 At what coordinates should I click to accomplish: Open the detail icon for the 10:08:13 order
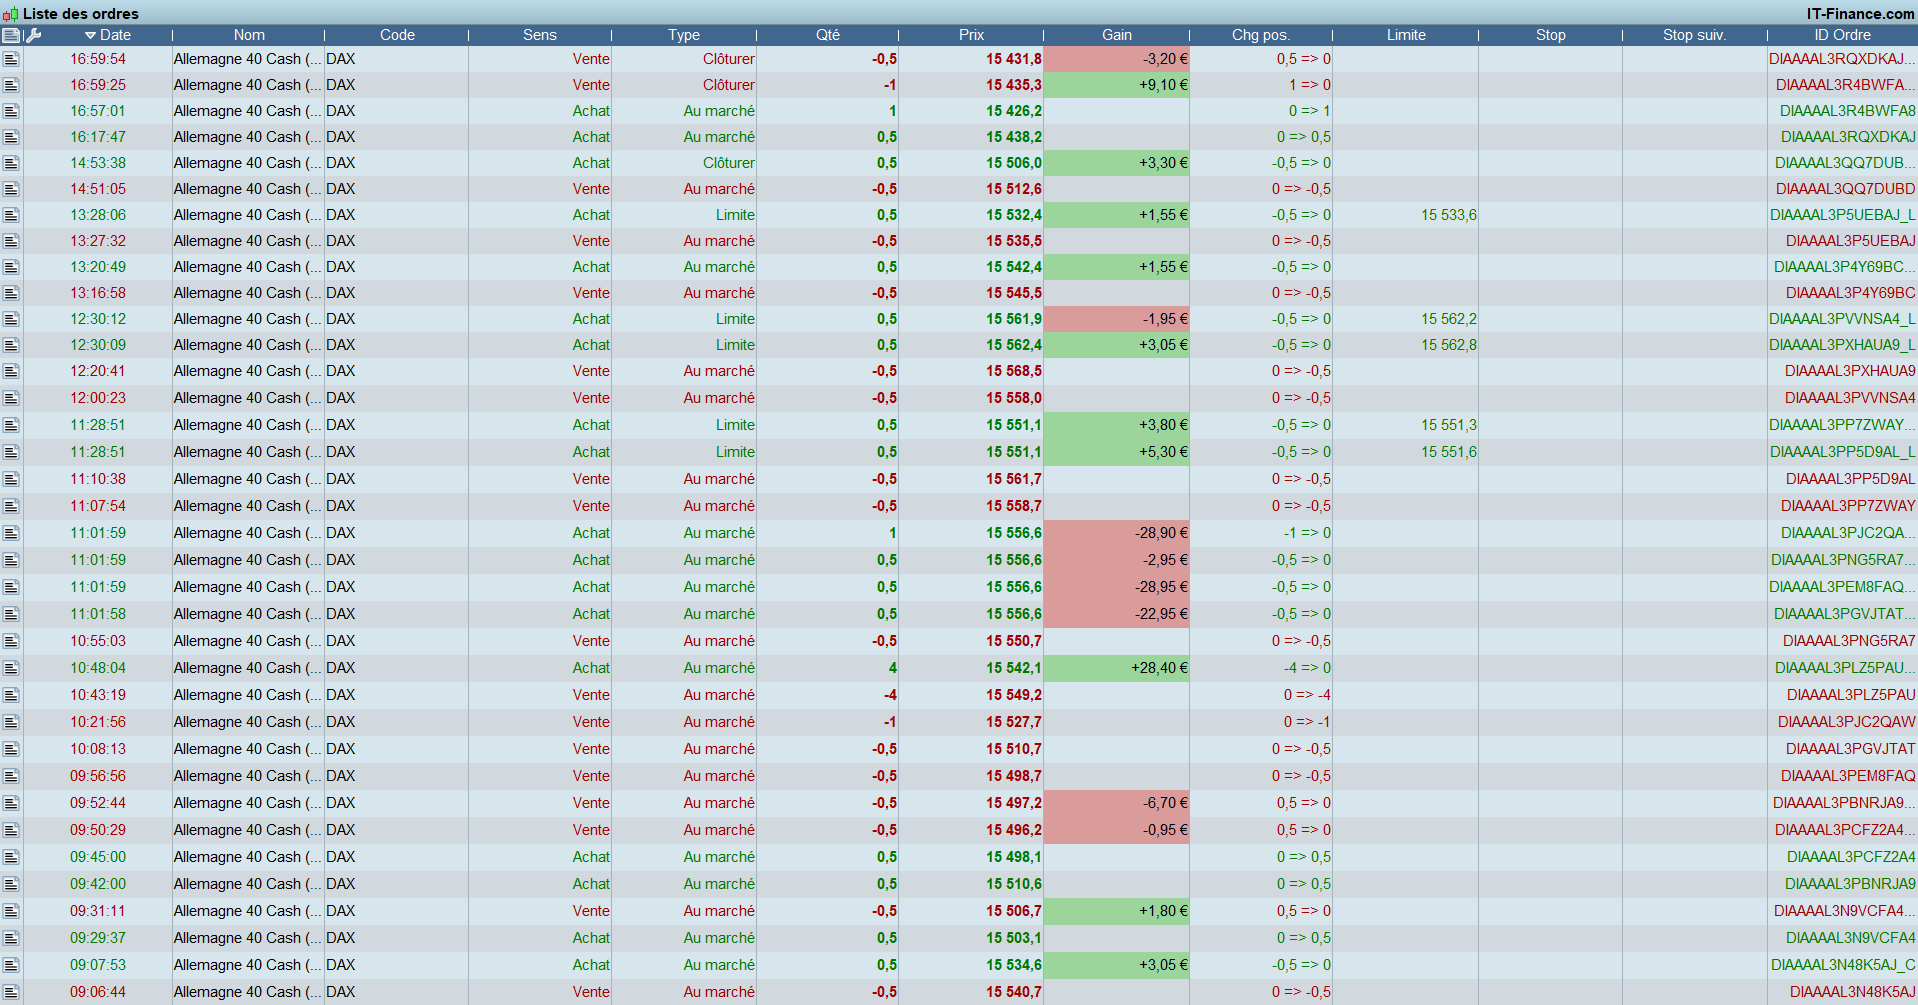tap(11, 749)
